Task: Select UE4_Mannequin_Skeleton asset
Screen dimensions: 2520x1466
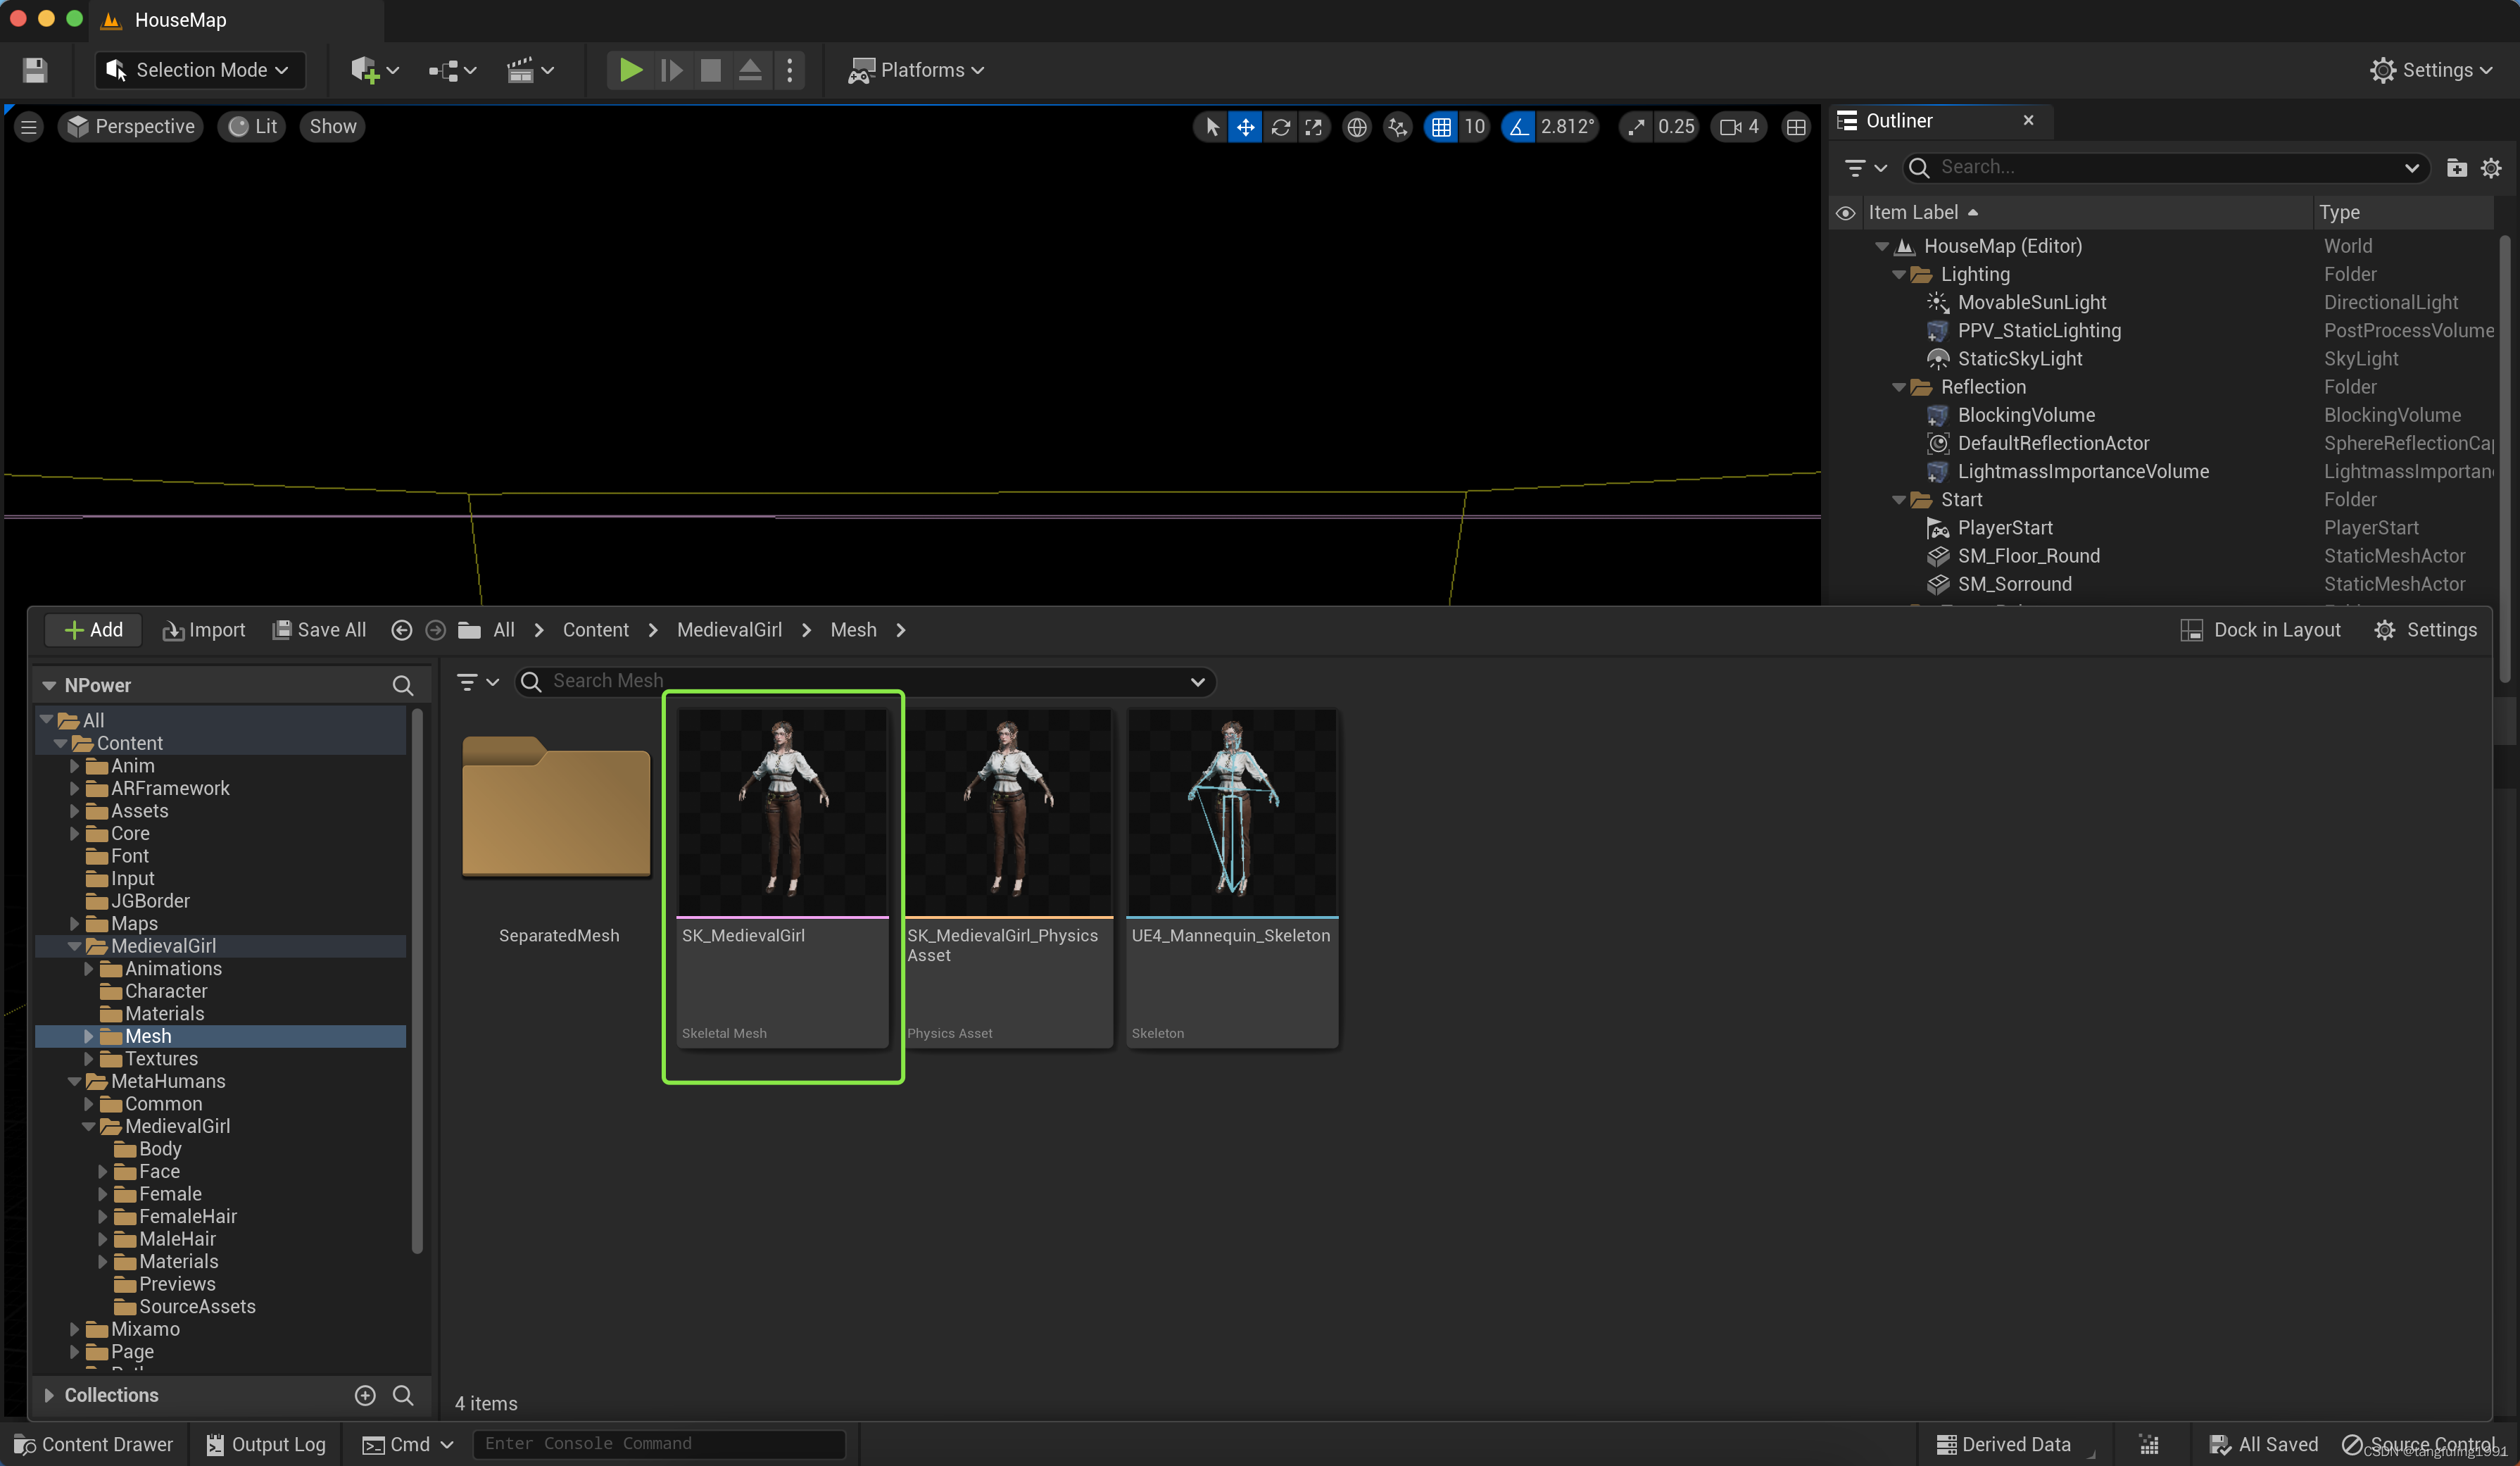Action: pyautogui.click(x=1232, y=878)
